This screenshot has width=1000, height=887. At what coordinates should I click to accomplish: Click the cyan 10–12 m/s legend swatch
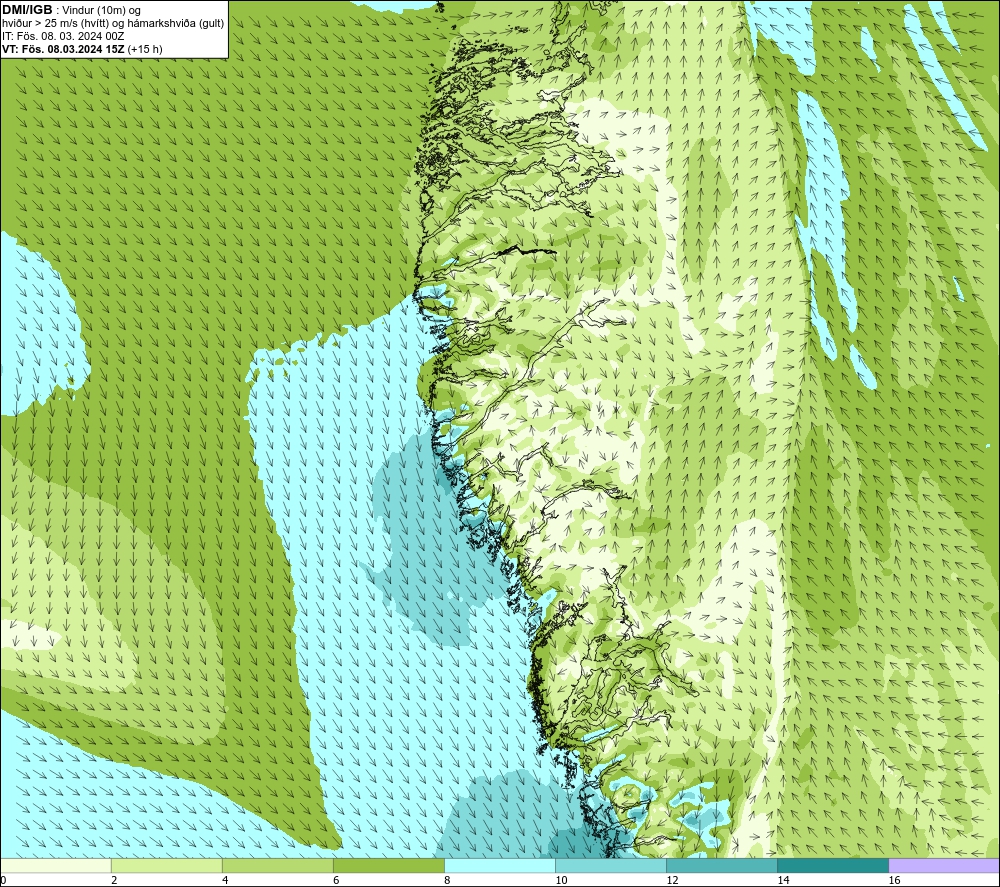coord(611,865)
